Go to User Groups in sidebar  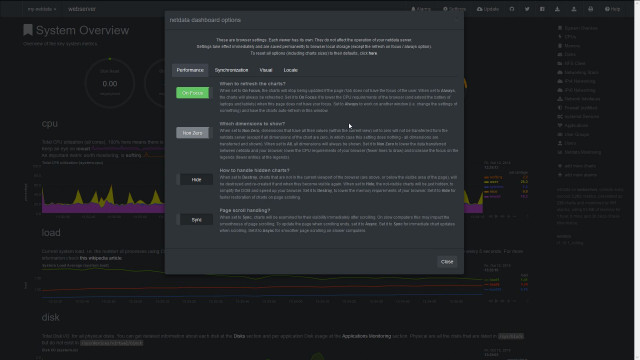click(573, 134)
